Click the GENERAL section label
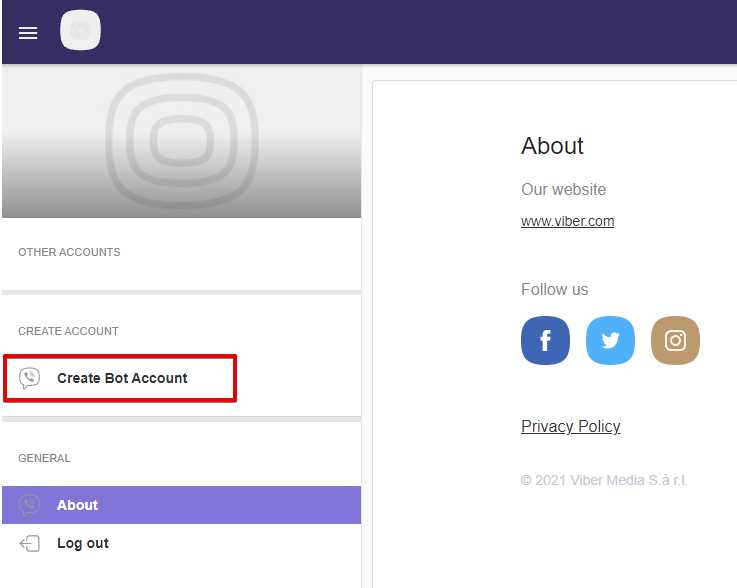 [44, 458]
